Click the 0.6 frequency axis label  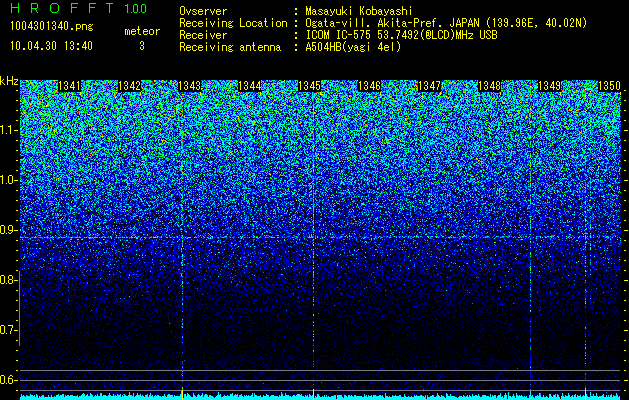(8, 380)
